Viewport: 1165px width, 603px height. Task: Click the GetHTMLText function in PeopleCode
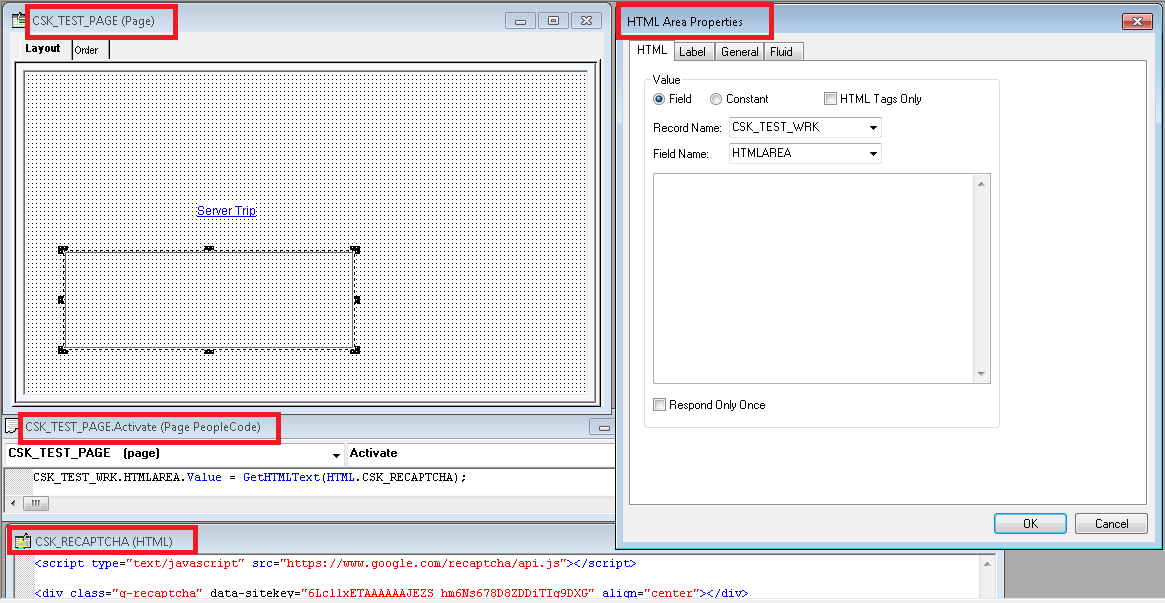282,477
